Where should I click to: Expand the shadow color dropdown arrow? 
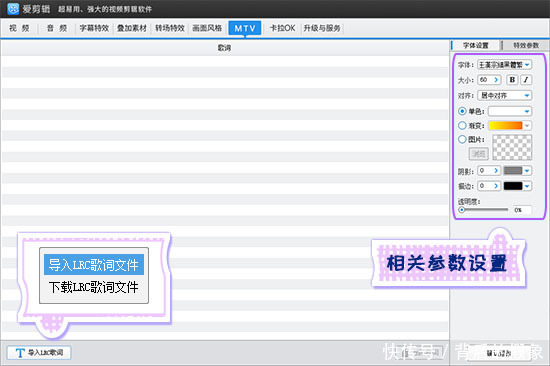coord(527,171)
